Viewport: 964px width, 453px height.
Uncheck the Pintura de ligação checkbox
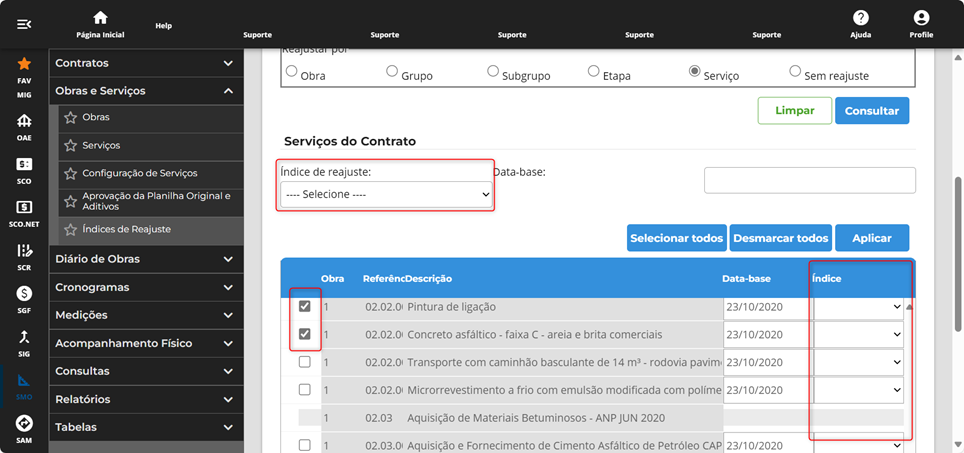(x=304, y=306)
